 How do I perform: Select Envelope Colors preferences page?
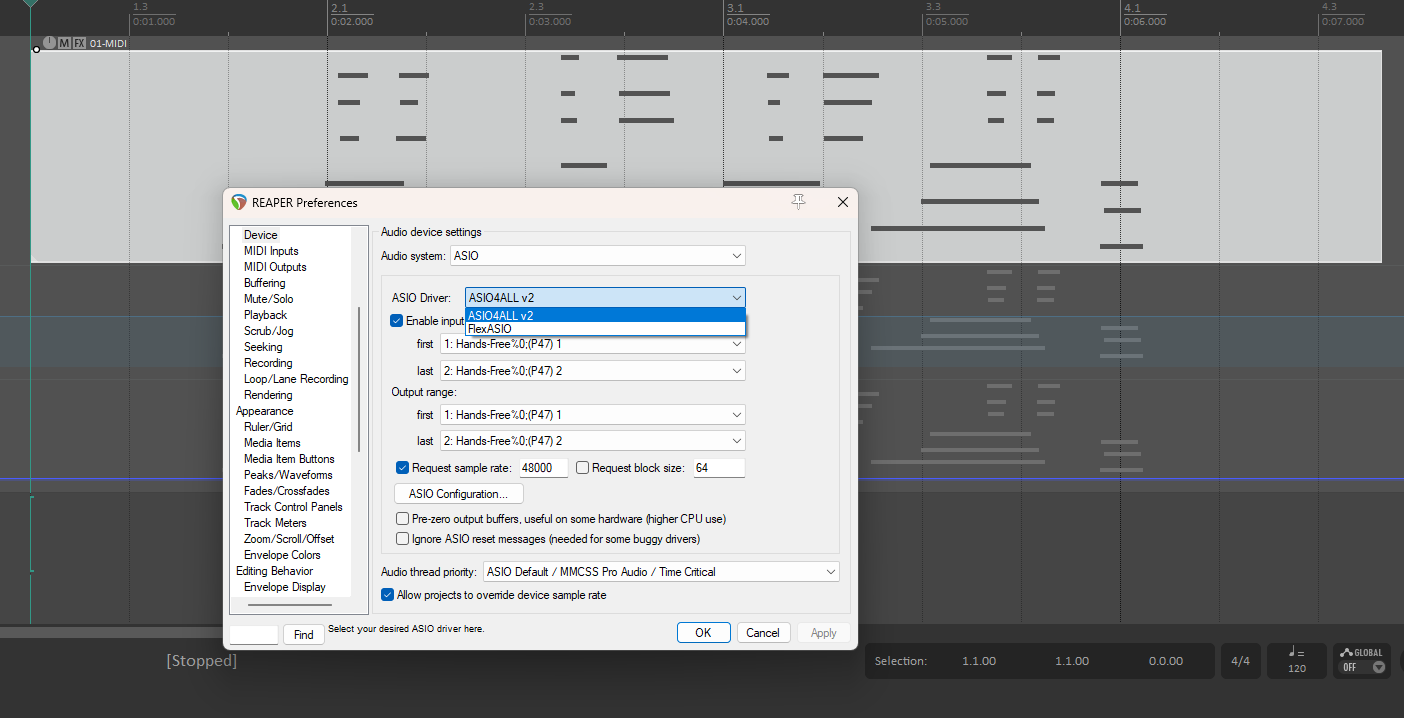pos(282,555)
